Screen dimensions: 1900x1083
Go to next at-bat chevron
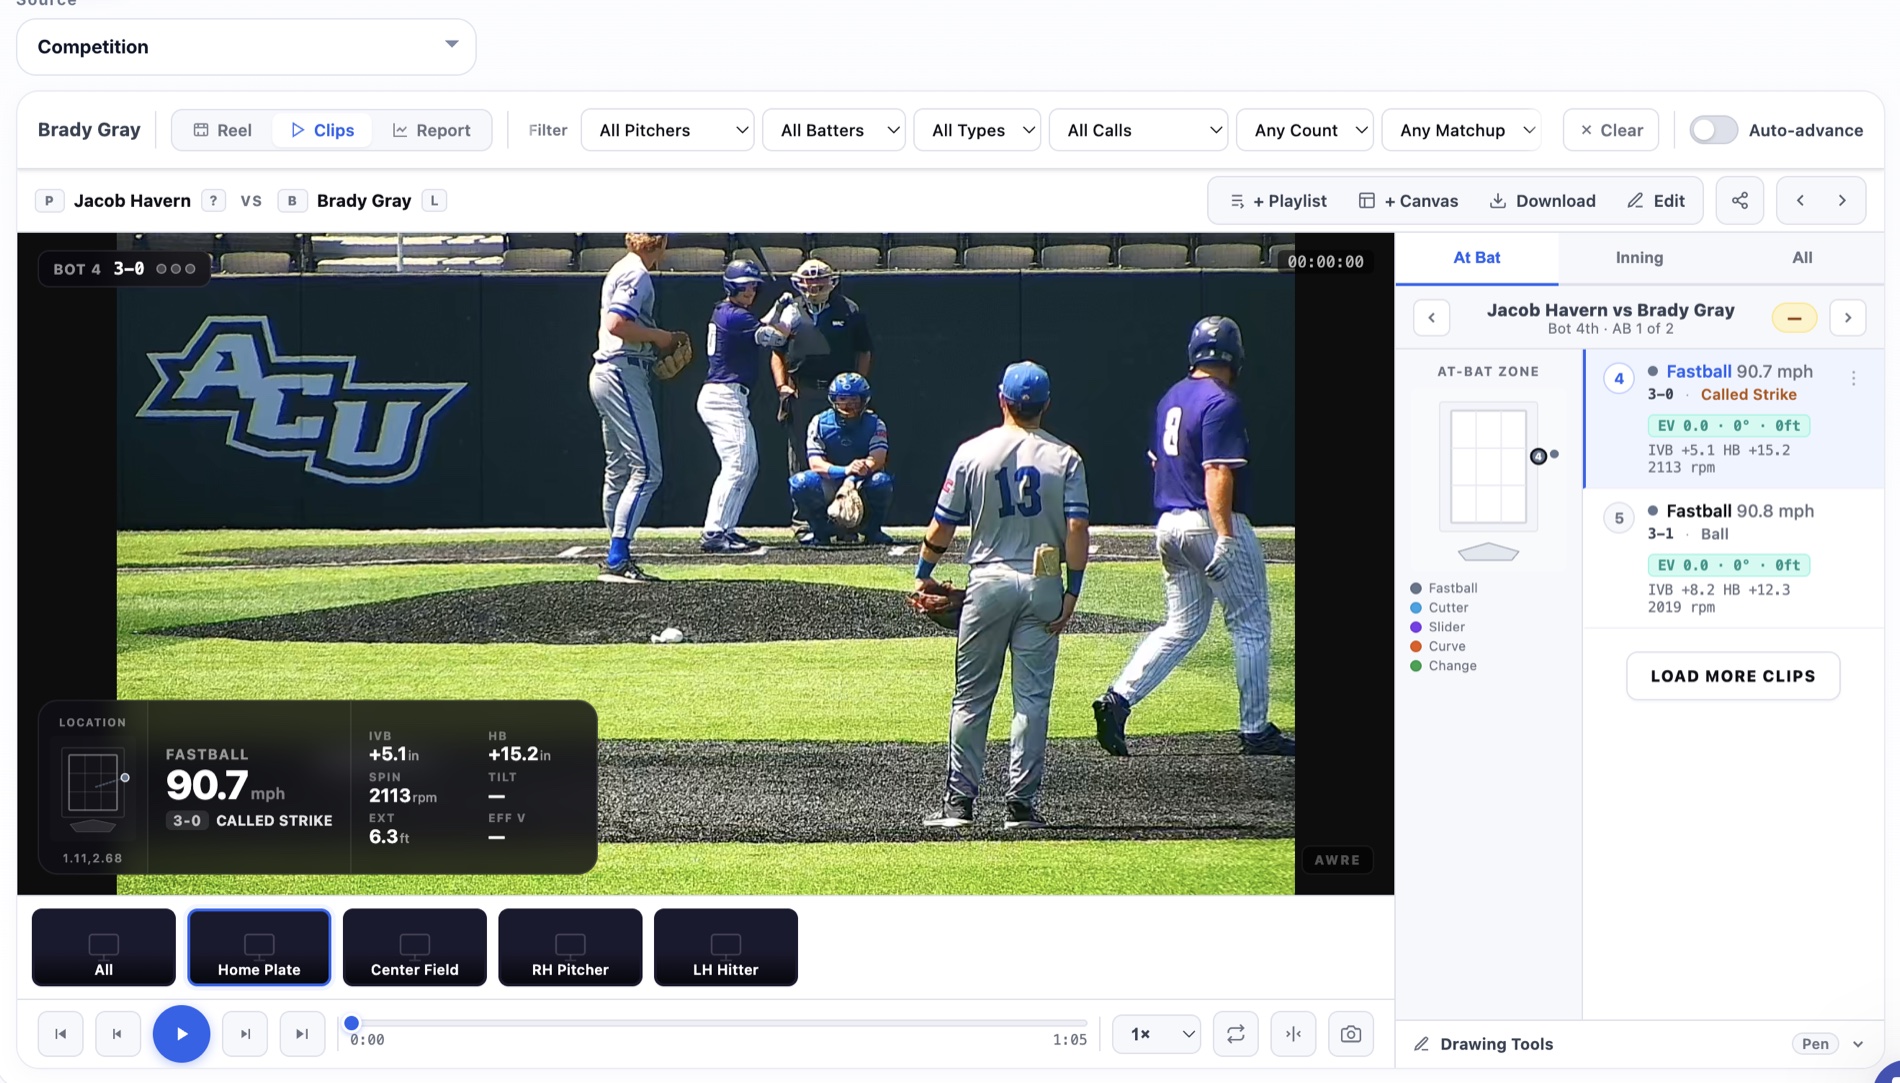pos(1848,318)
